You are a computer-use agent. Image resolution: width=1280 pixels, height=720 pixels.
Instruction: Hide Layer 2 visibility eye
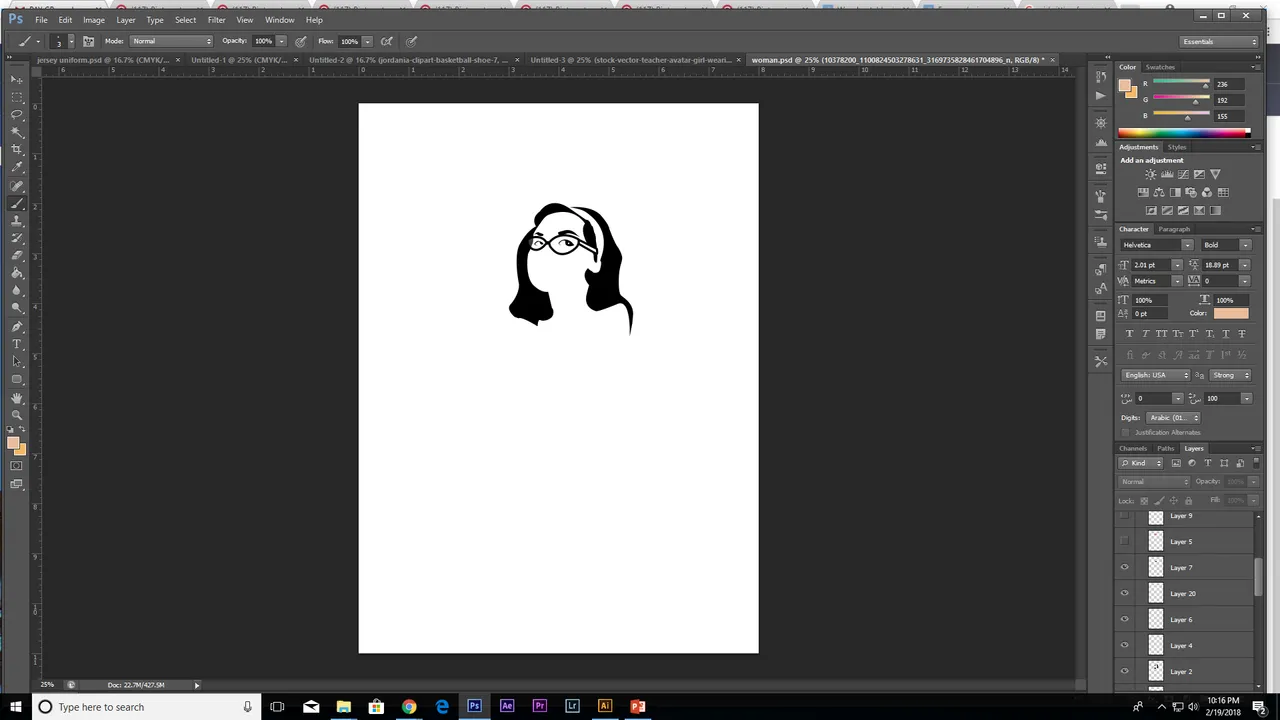pyautogui.click(x=1125, y=671)
